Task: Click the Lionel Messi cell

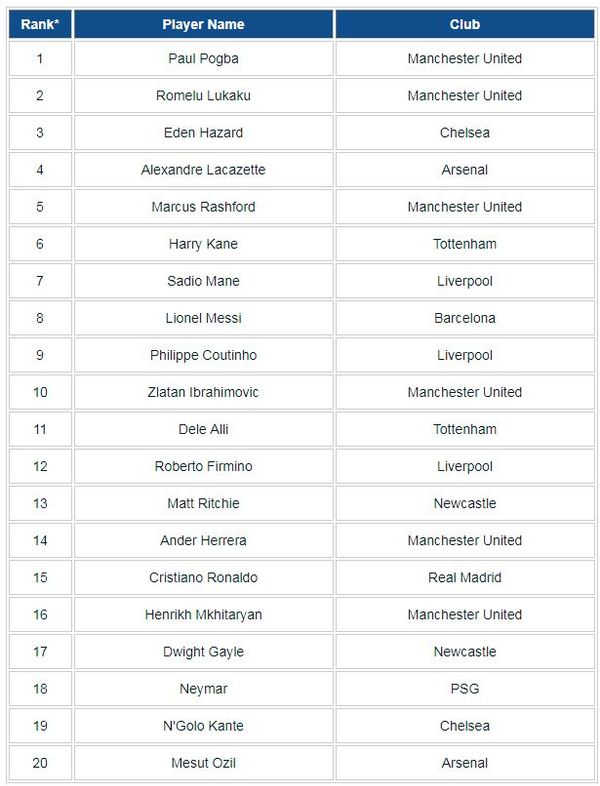Action: 204,318
